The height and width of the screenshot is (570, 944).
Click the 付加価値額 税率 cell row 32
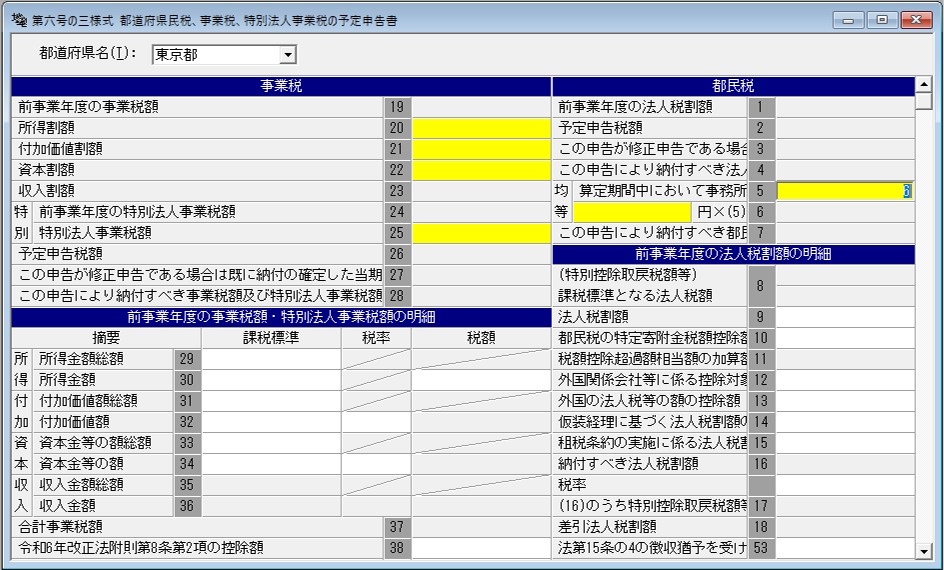coord(376,423)
